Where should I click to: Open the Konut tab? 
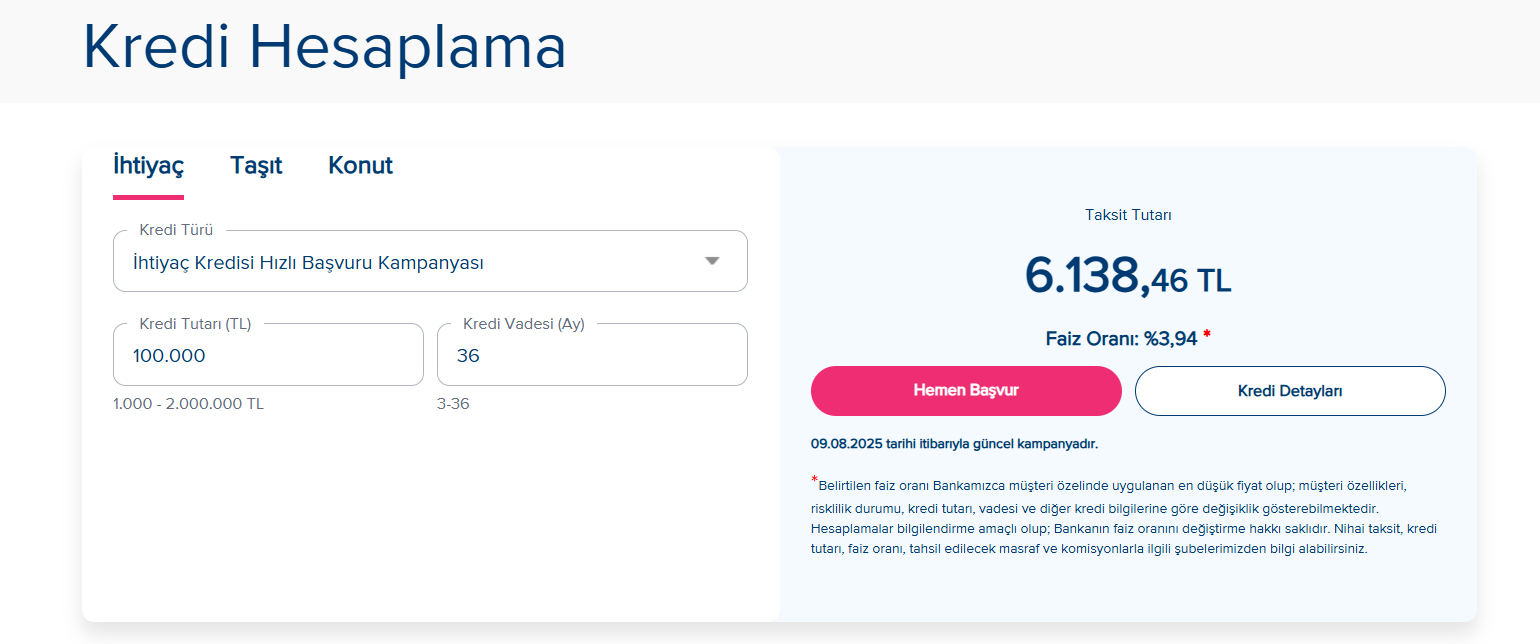pyautogui.click(x=360, y=166)
